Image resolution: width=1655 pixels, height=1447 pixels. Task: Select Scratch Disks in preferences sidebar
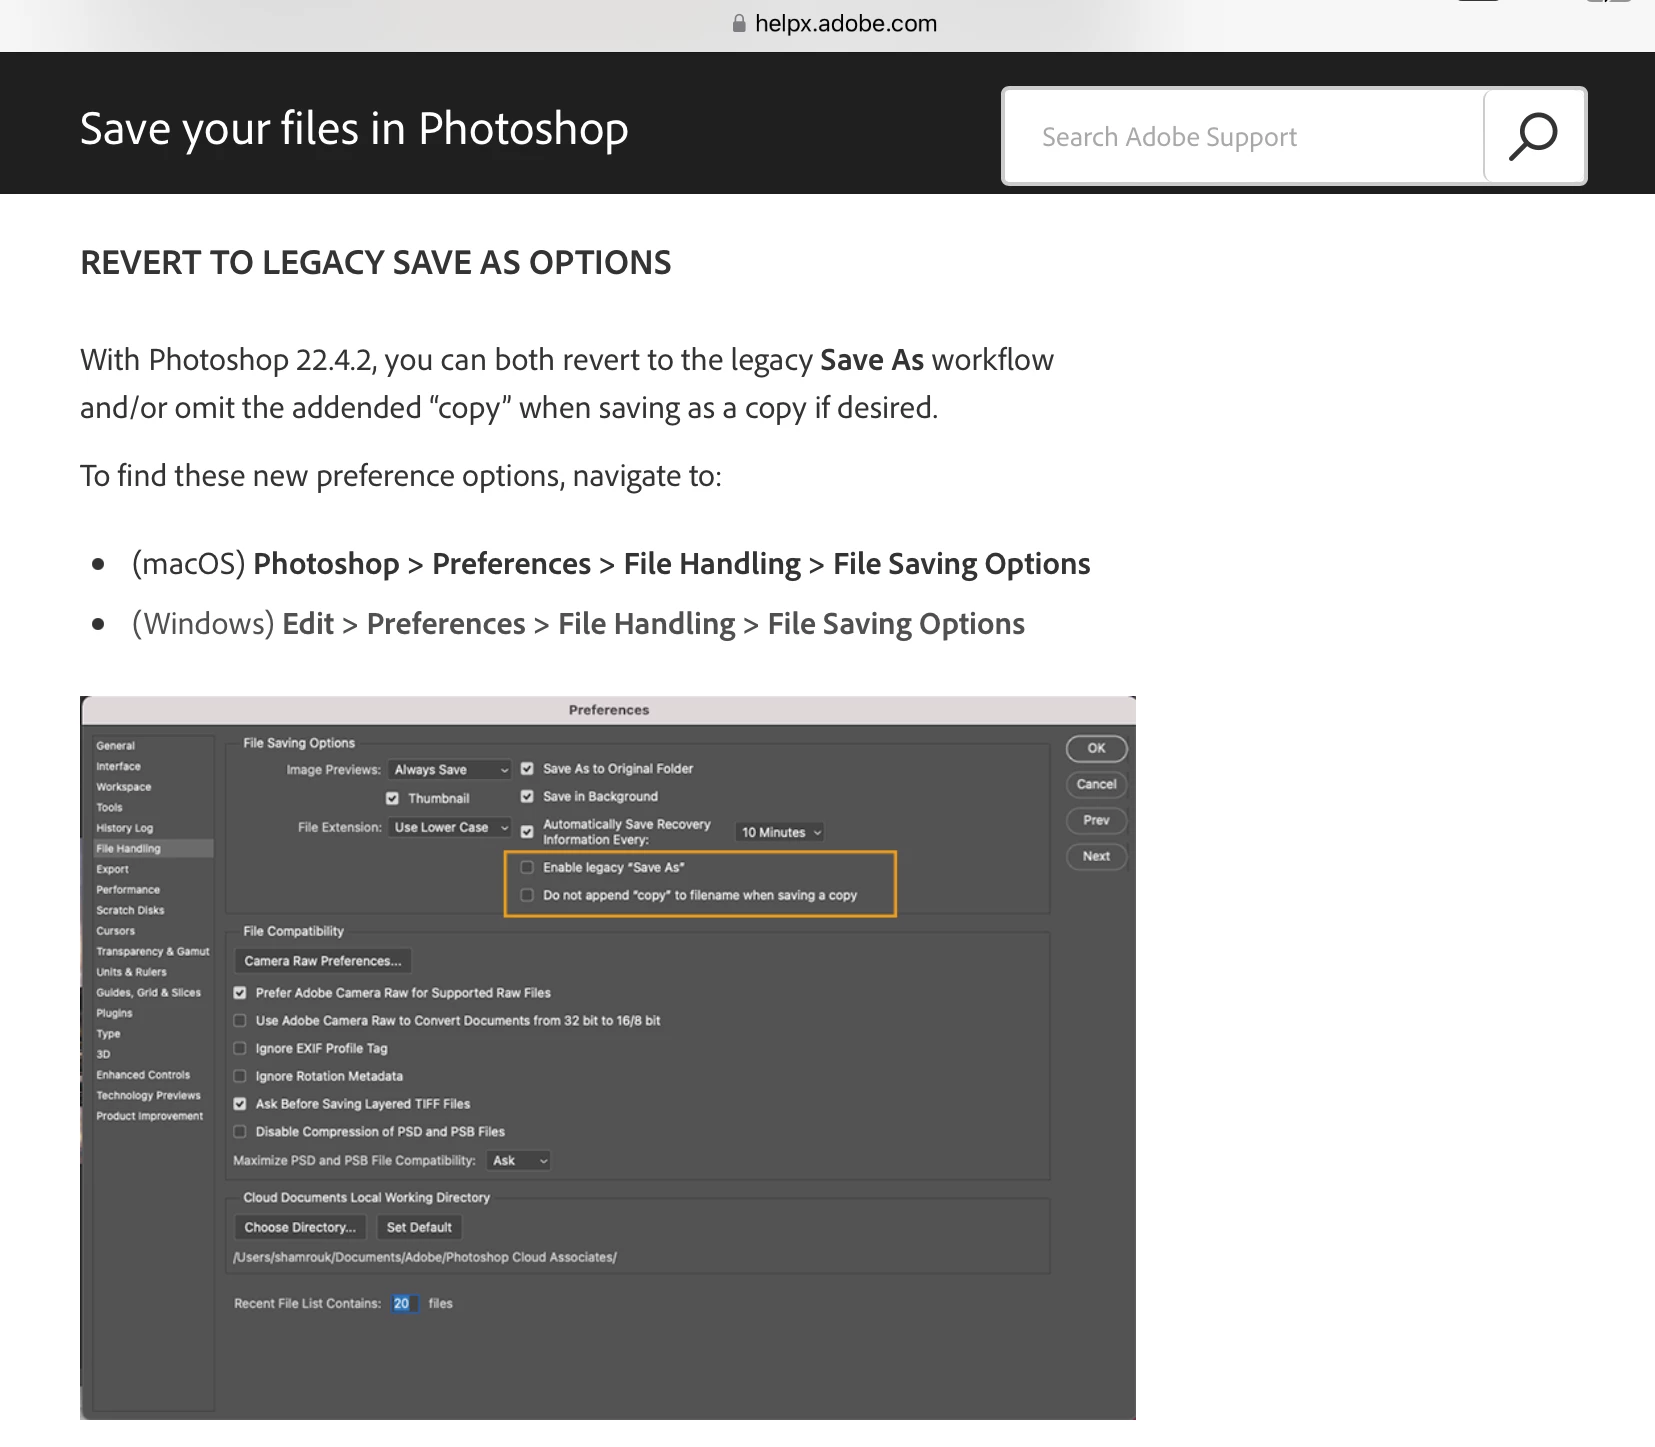[130, 910]
